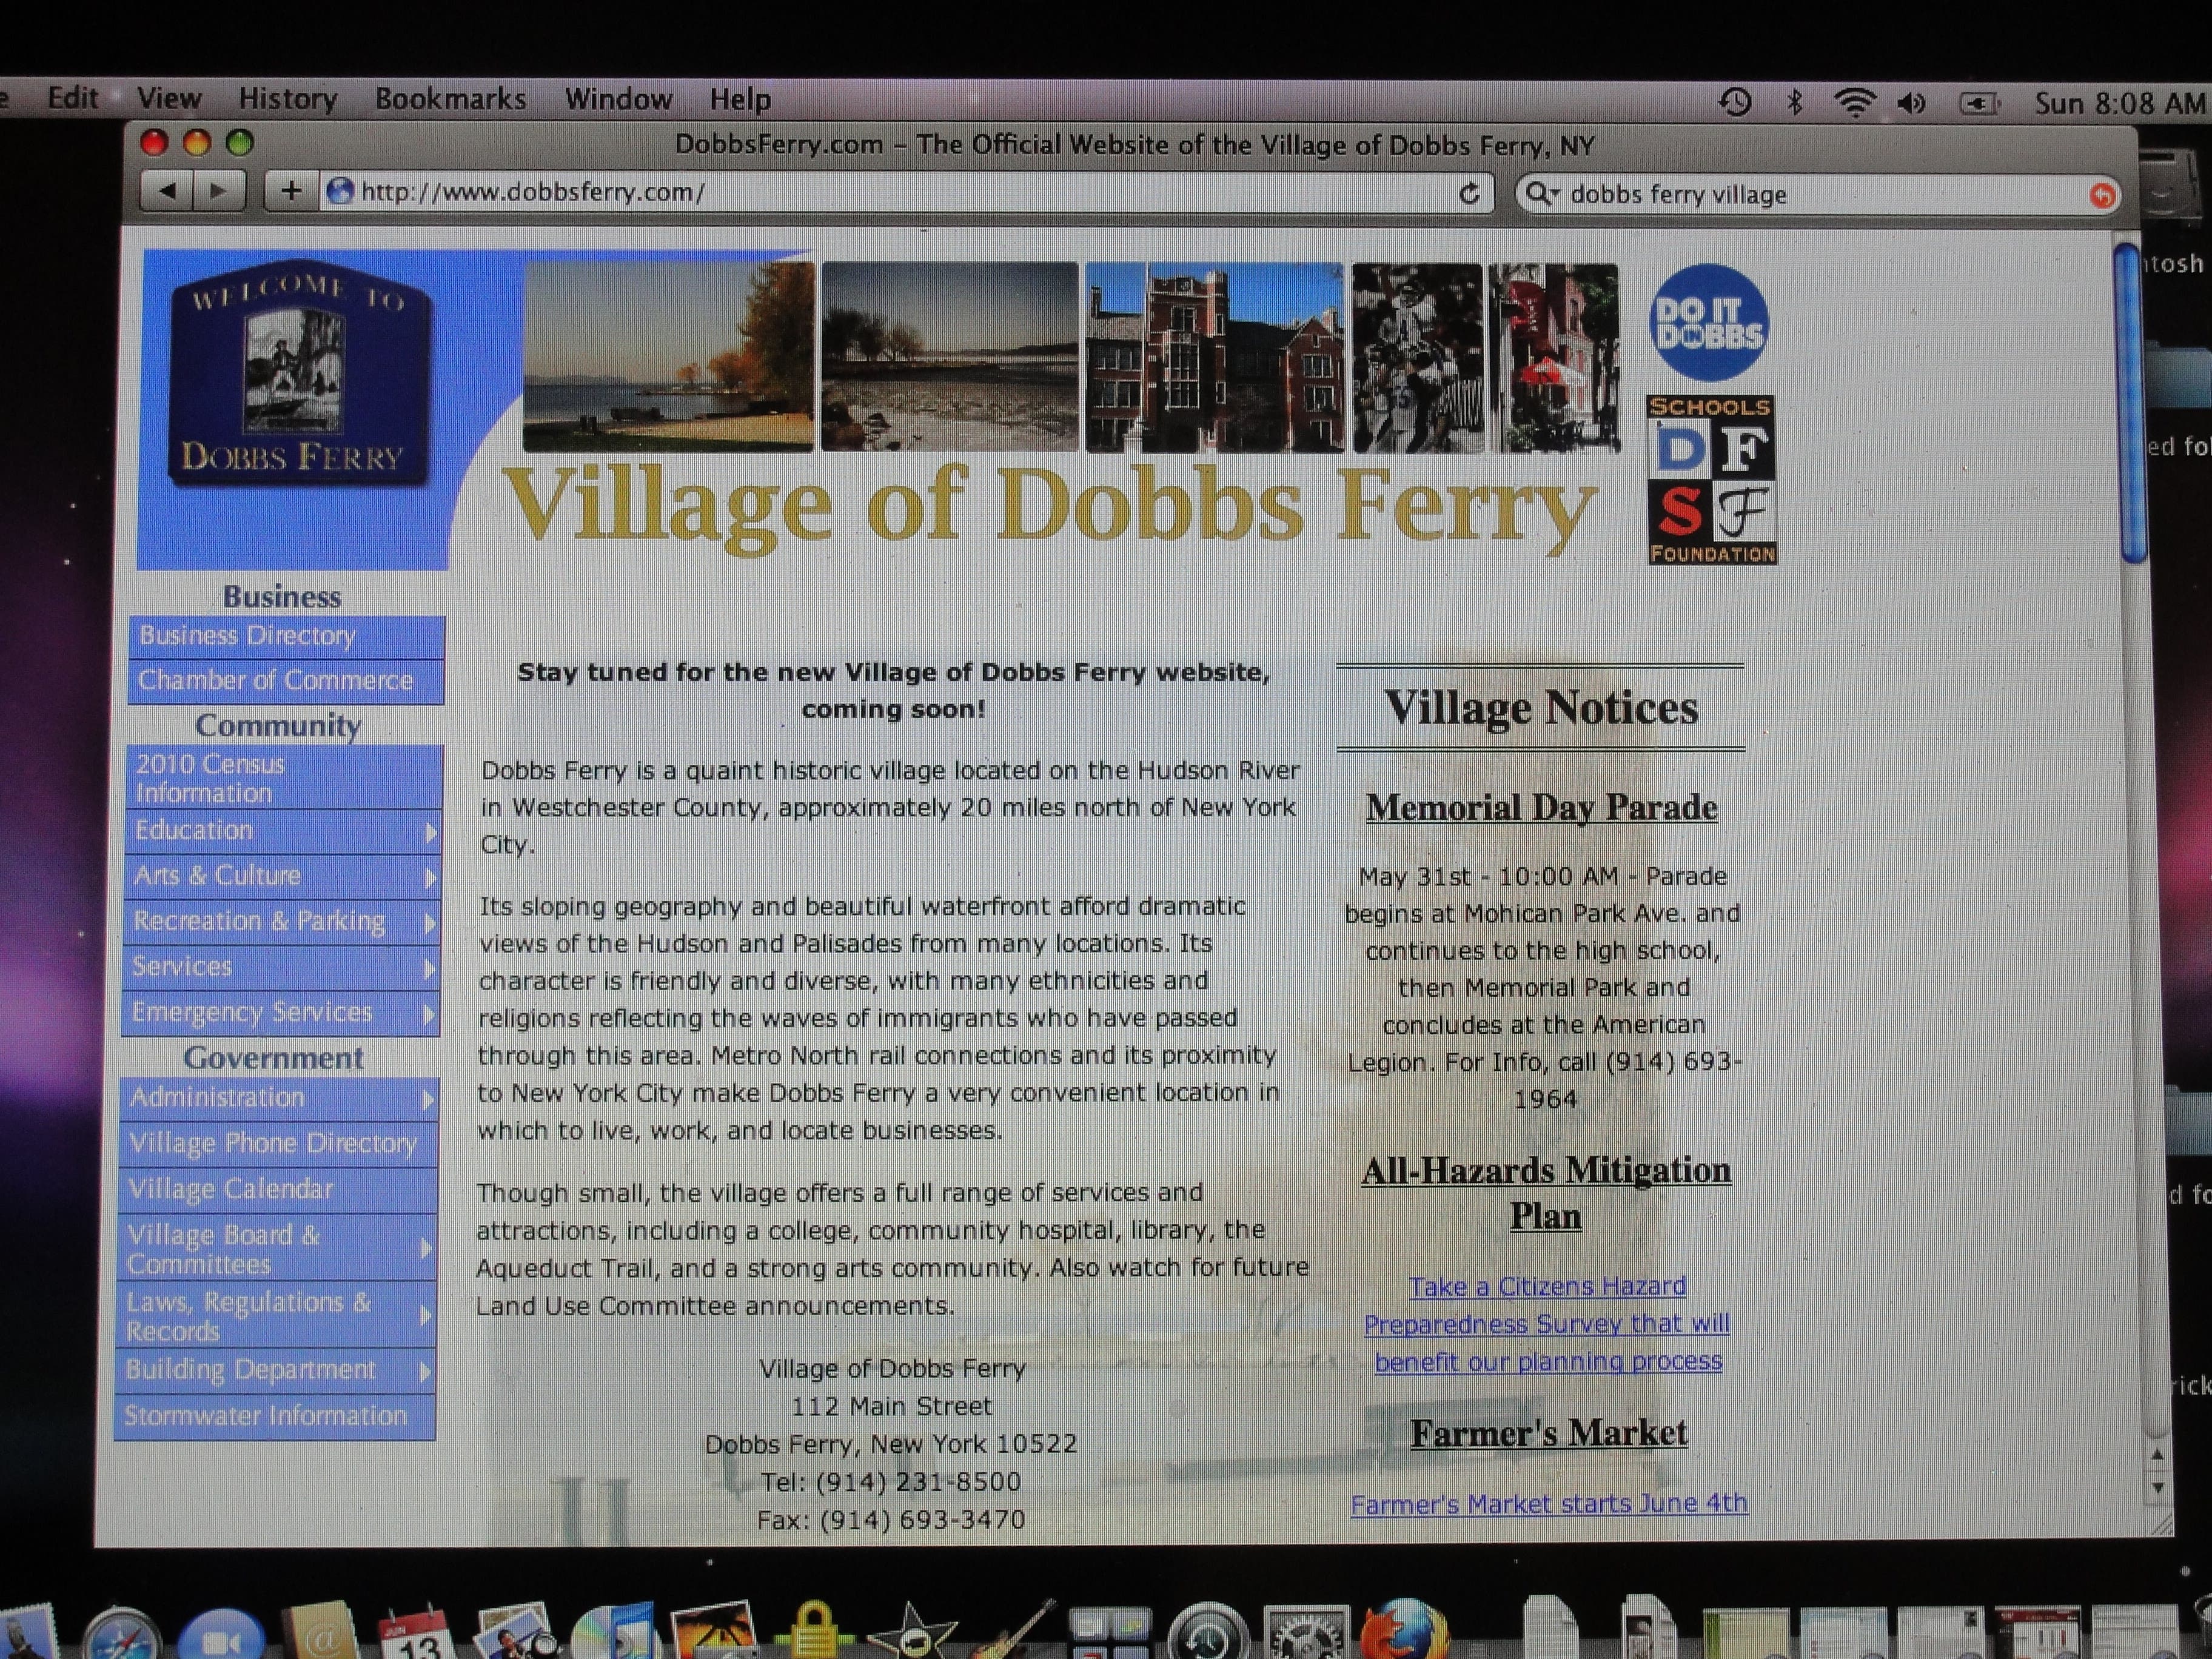This screenshot has height=1659, width=2212.
Task: Launch iMovie star icon in Dock
Action: 912,1632
